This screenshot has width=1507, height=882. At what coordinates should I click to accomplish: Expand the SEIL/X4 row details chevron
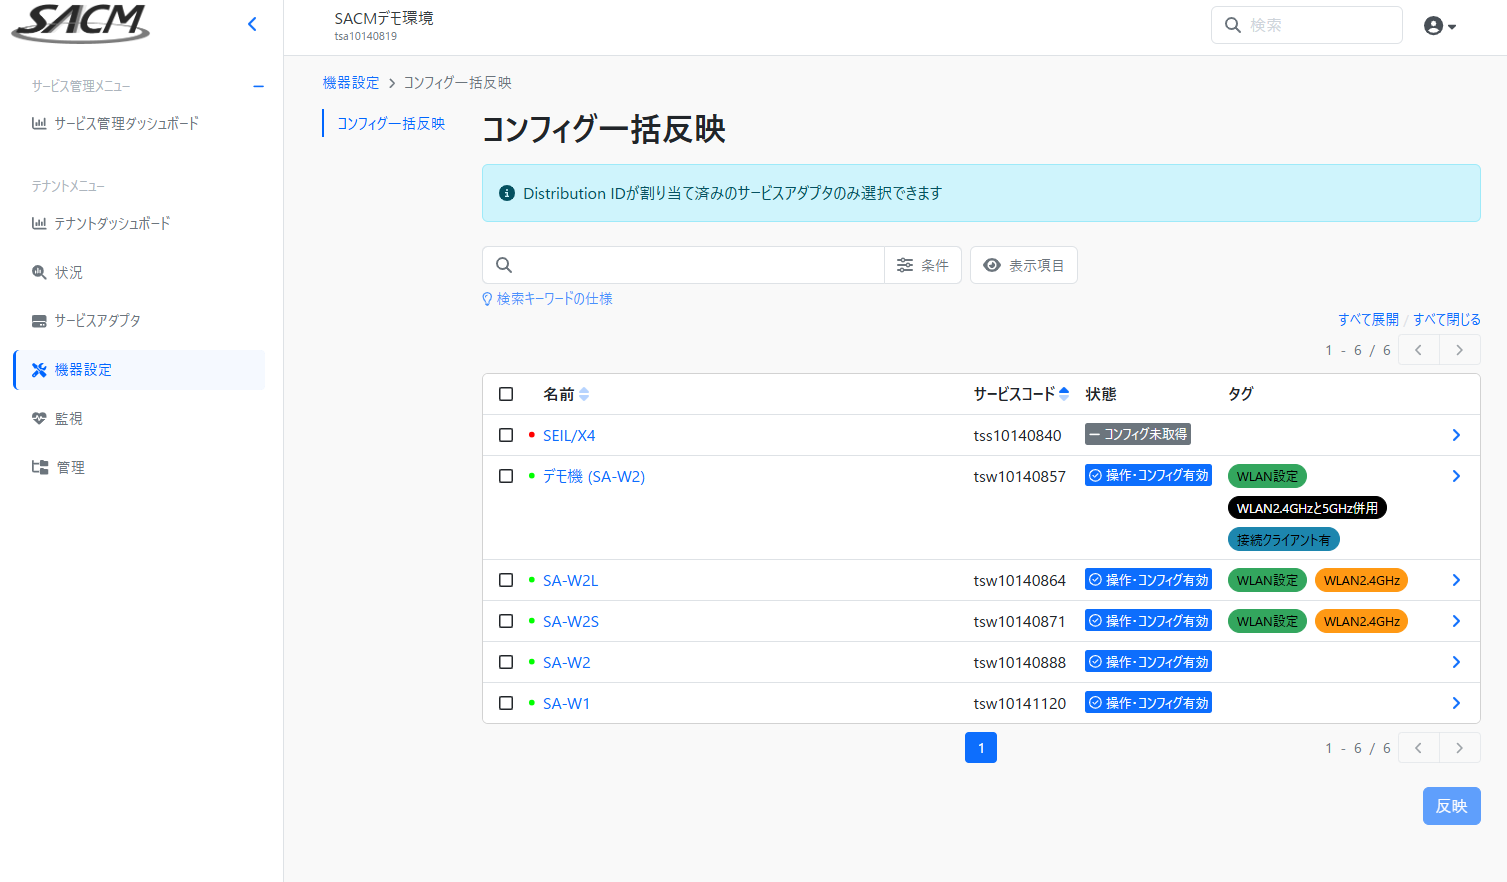pyautogui.click(x=1456, y=435)
